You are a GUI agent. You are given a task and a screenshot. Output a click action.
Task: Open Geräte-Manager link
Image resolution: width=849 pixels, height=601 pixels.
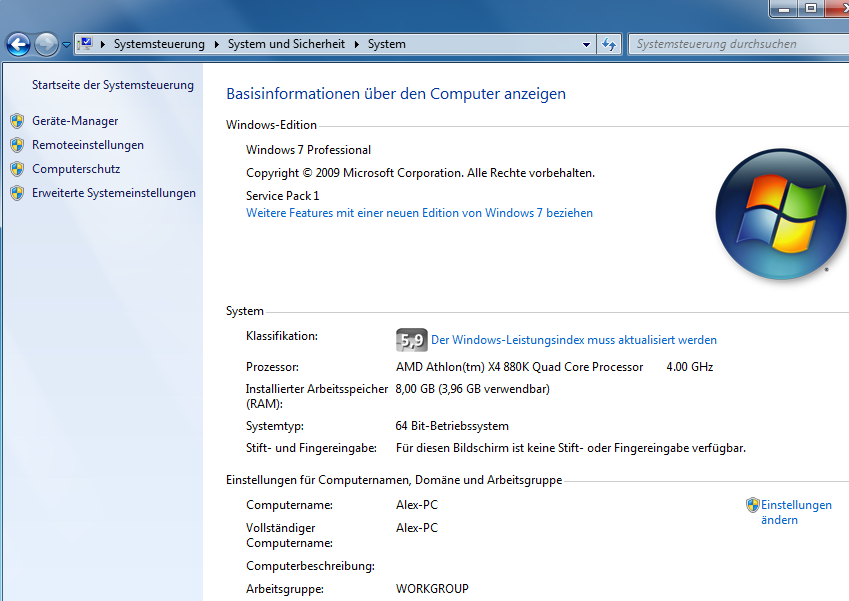(75, 121)
